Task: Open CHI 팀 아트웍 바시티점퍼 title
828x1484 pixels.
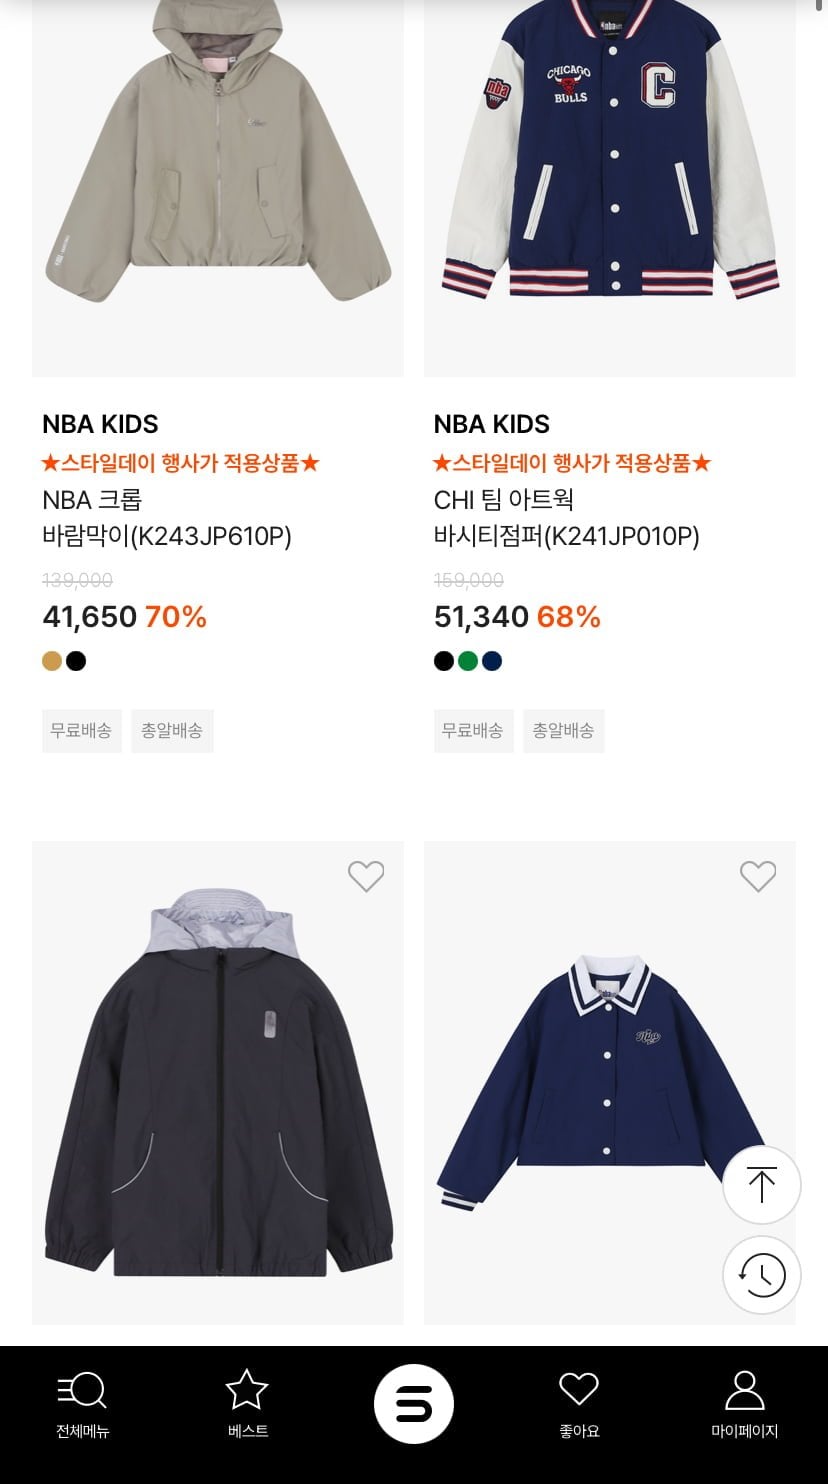Action: tap(566, 518)
